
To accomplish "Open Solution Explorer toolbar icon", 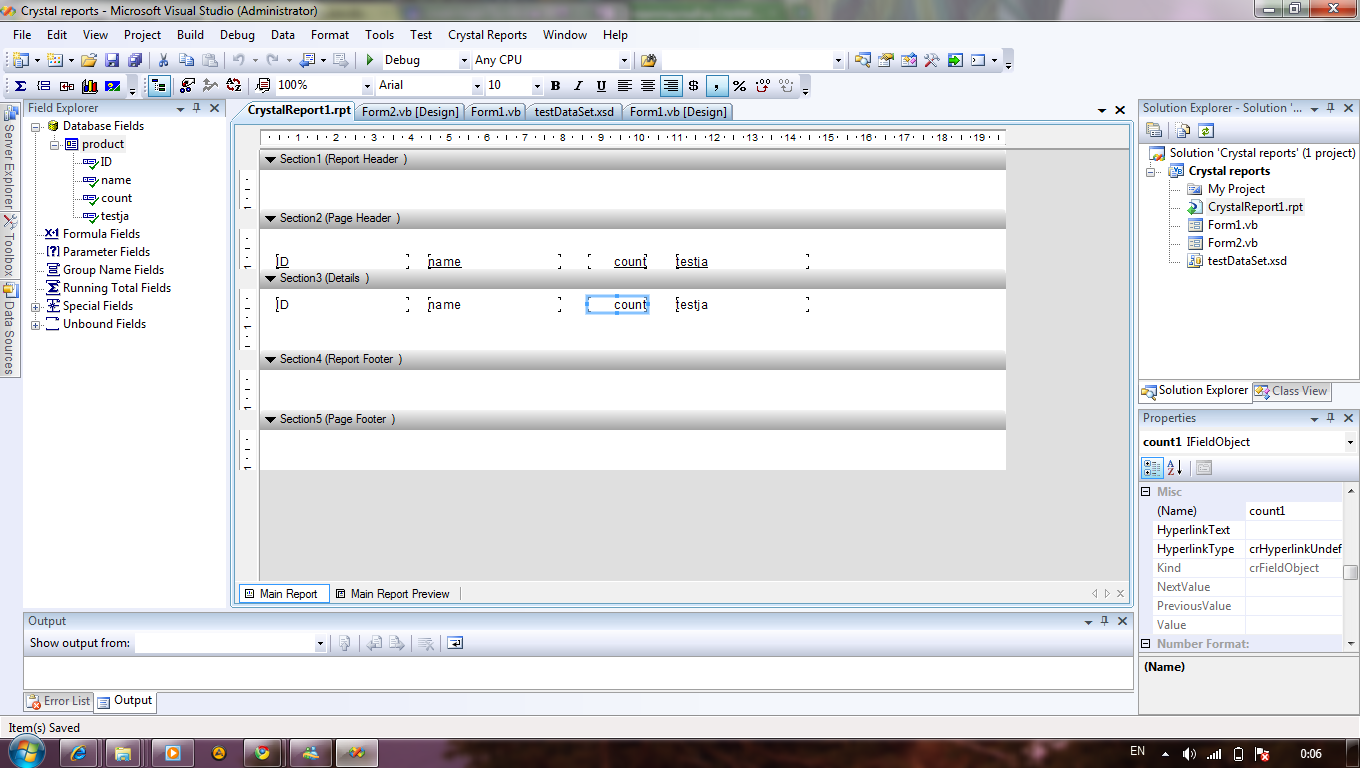I will pos(862,60).
